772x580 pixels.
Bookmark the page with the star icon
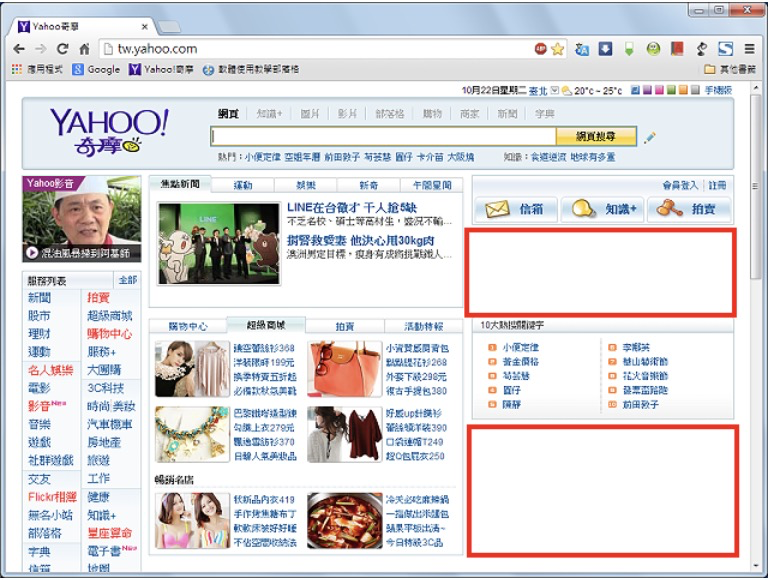point(557,49)
